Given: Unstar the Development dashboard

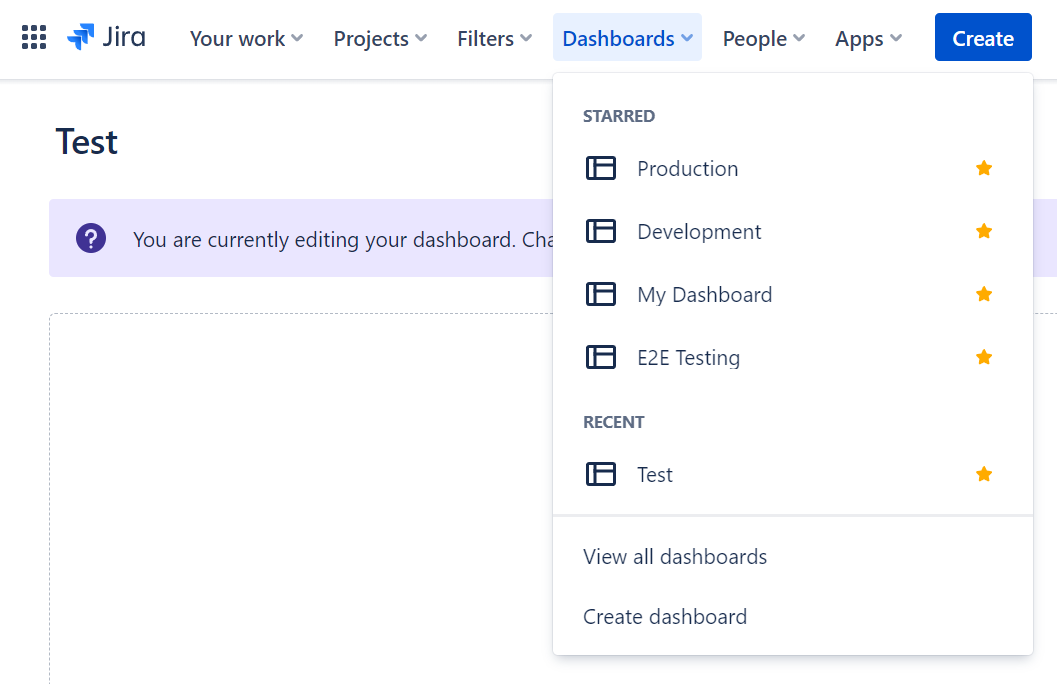Looking at the screenshot, I should [984, 231].
